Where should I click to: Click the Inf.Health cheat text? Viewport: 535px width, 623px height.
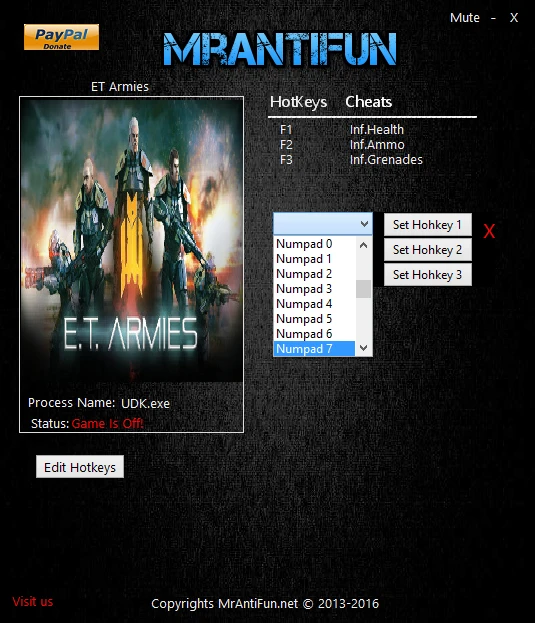377,130
